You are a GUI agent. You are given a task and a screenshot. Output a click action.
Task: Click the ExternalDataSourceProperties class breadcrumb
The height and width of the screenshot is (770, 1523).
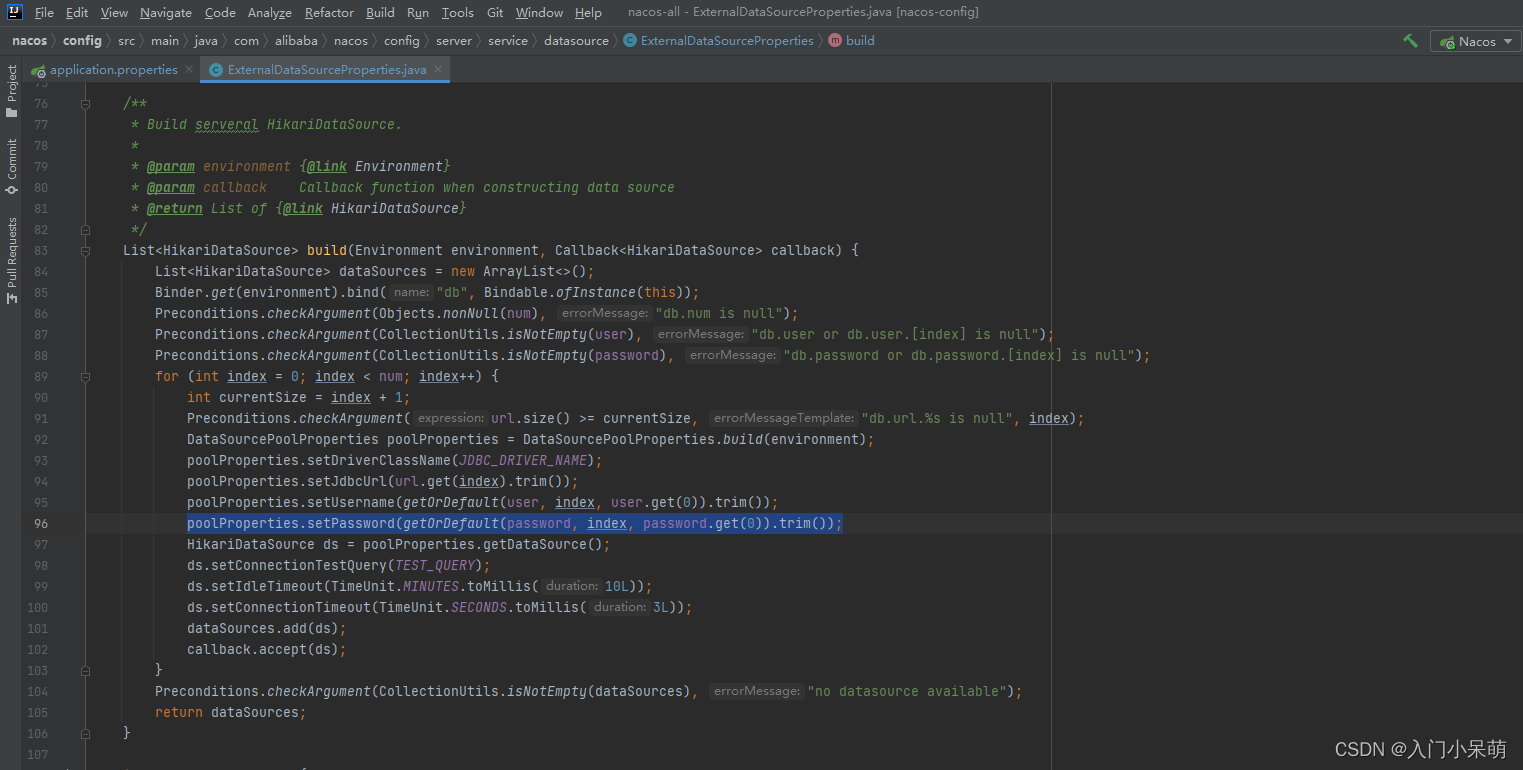tap(726, 41)
